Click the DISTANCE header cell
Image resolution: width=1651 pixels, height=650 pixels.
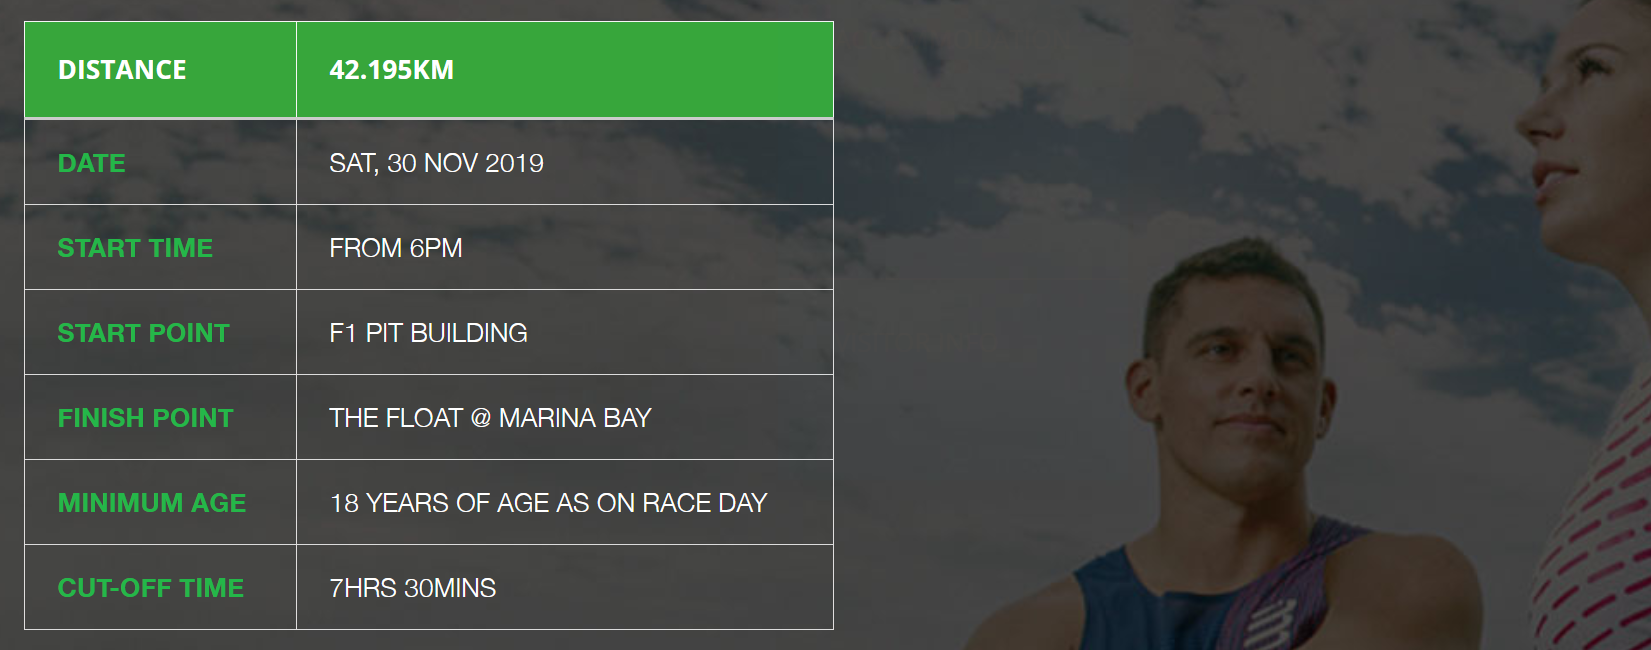click(122, 70)
